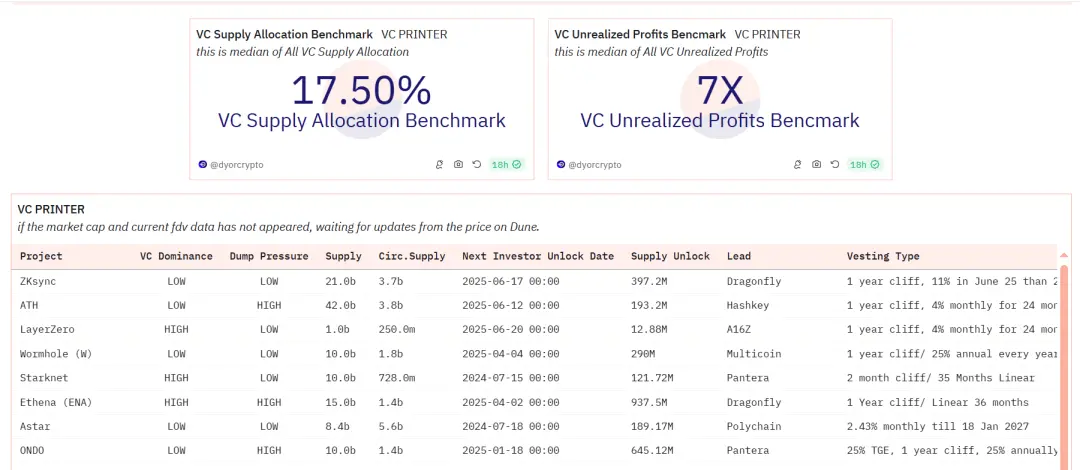Select the ZKsync project row cell
Image resolution: width=1080 pixels, height=470 pixels.
(39, 281)
